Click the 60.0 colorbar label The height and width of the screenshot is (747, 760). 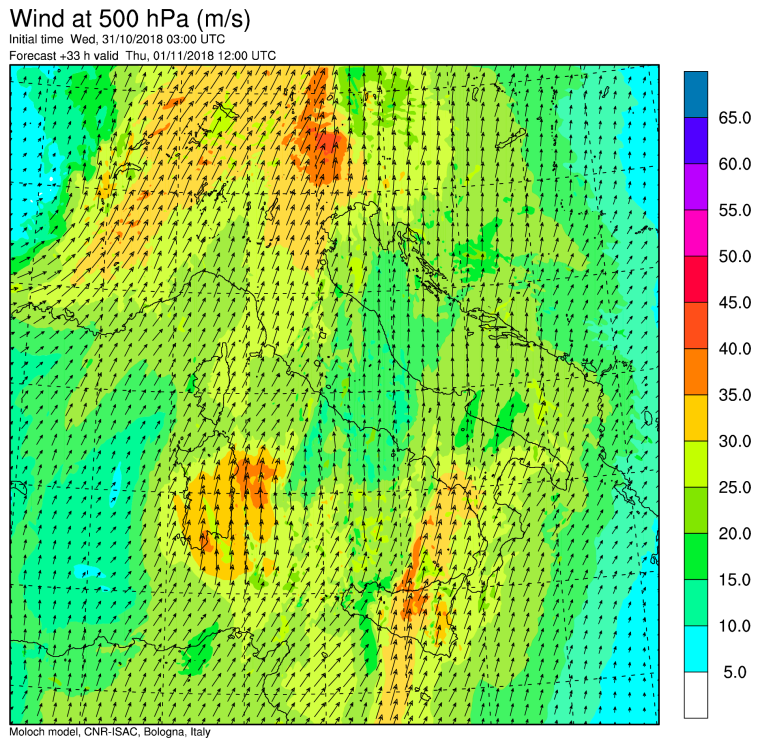pyautogui.click(x=734, y=164)
